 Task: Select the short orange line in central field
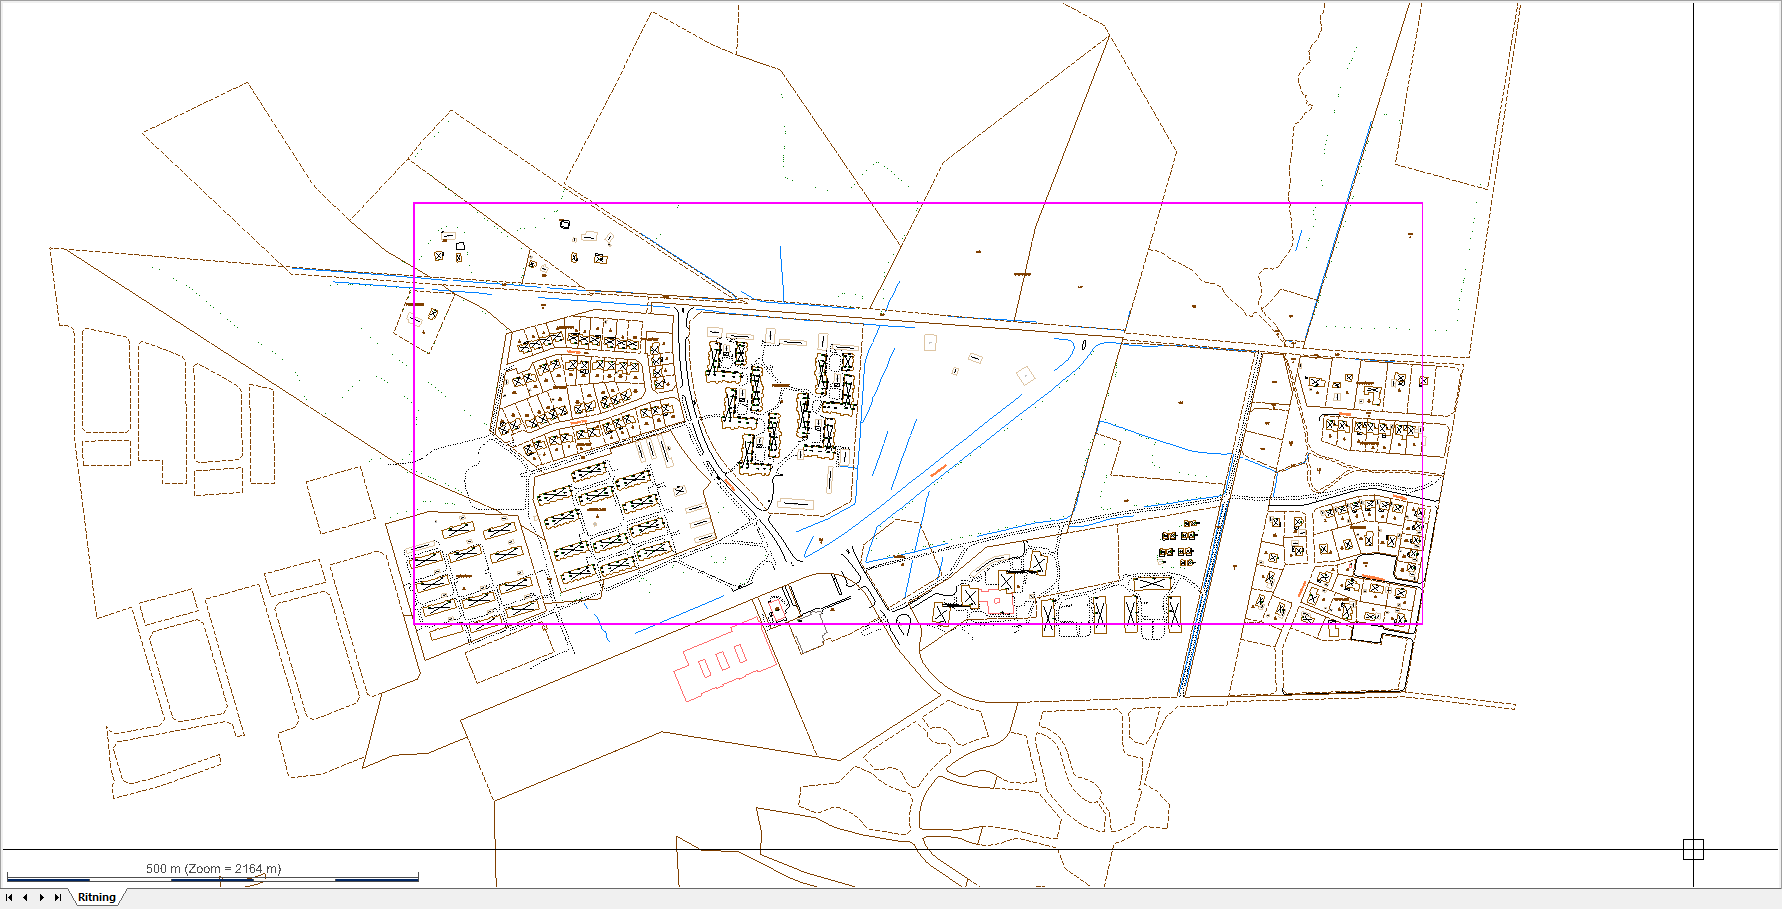click(937, 470)
